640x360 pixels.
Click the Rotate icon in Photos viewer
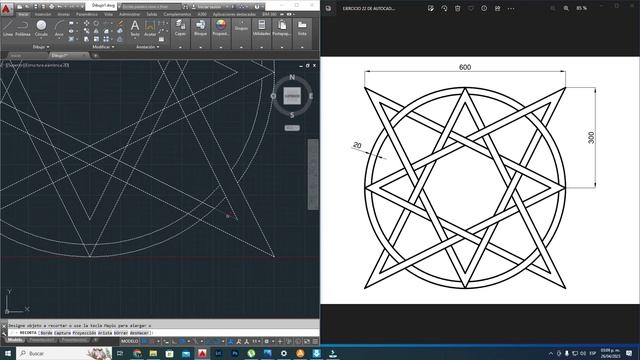pos(444,8)
